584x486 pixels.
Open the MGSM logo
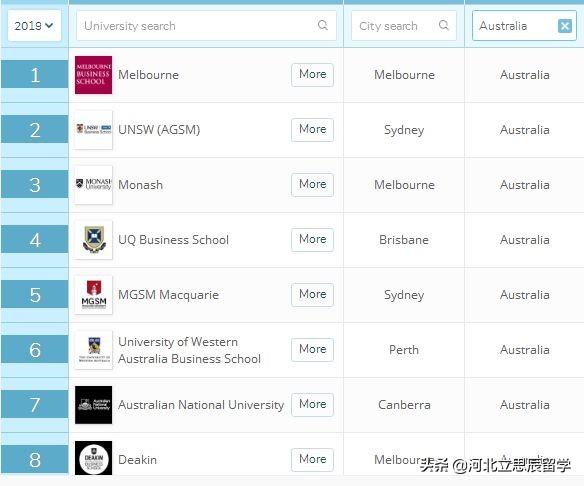click(93, 295)
